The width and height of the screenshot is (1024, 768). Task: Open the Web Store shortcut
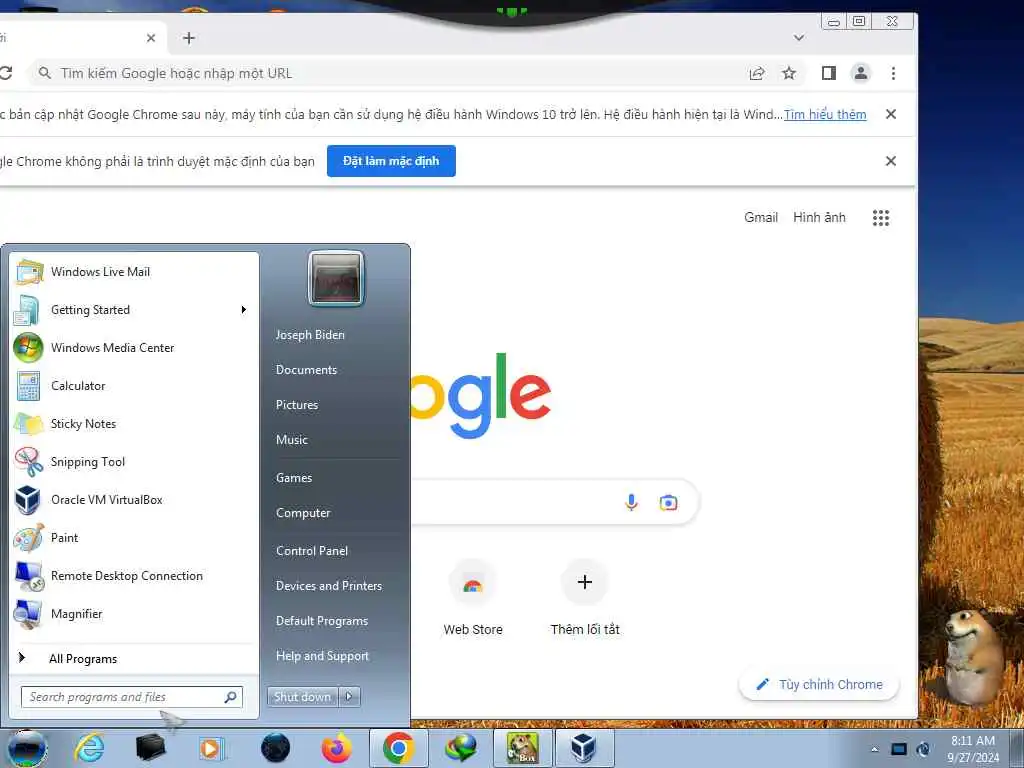[x=473, y=599]
